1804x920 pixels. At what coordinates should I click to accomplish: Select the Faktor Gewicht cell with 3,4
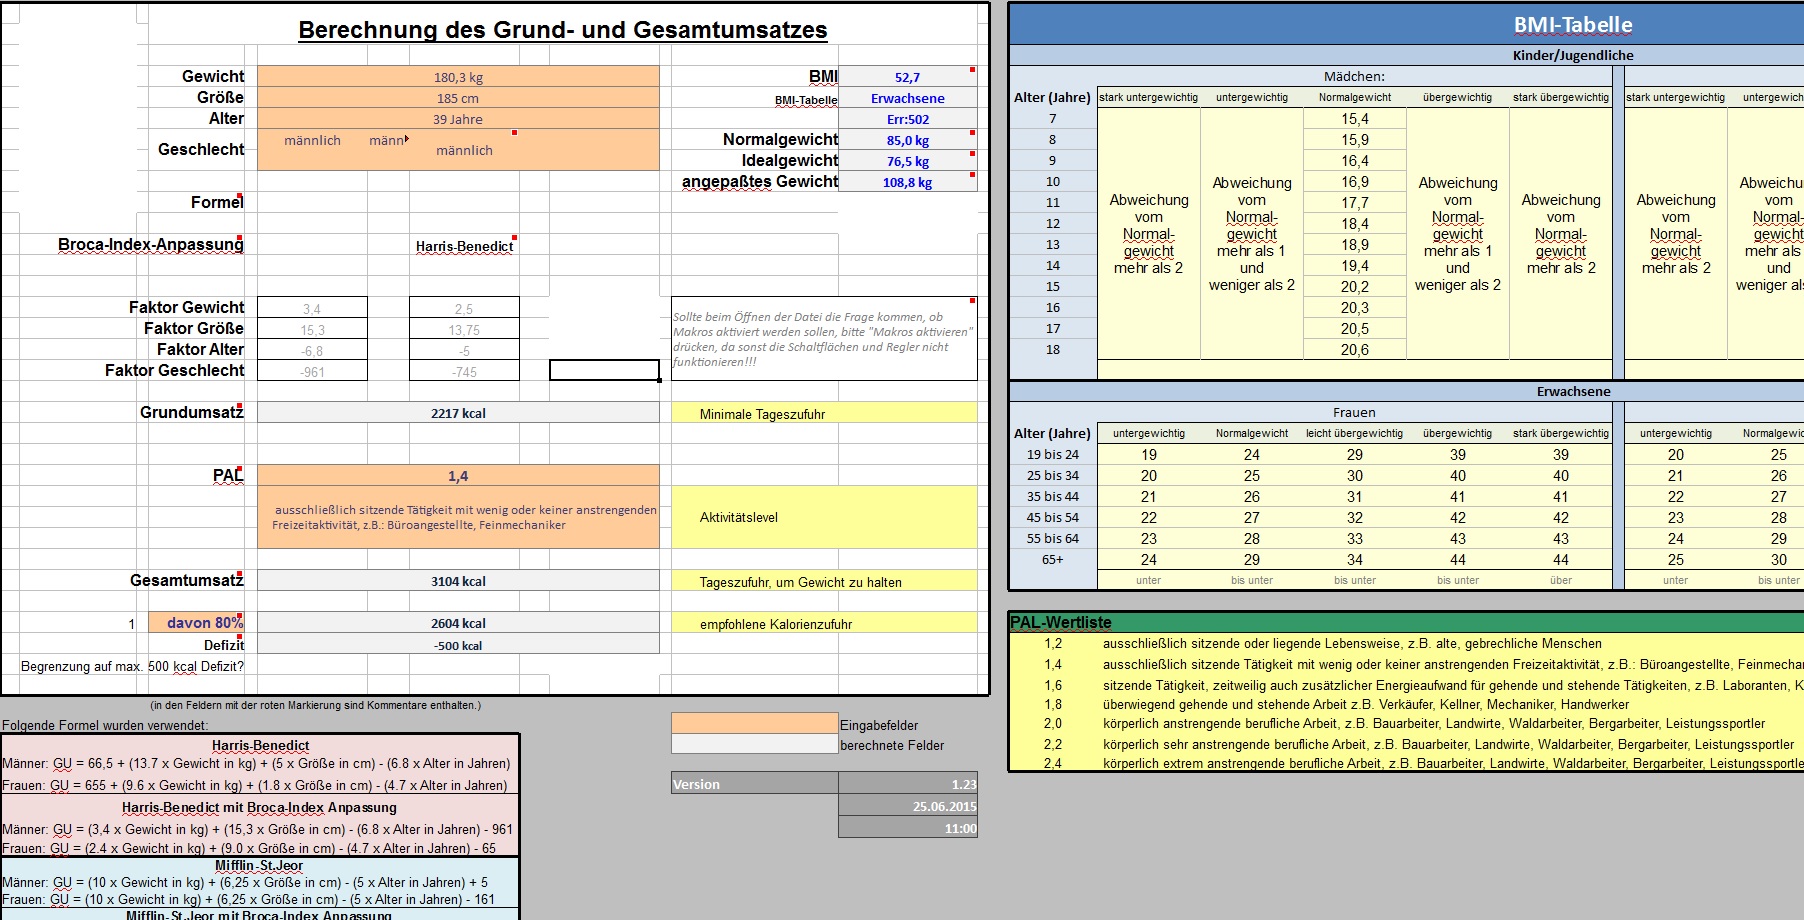[312, 308]
